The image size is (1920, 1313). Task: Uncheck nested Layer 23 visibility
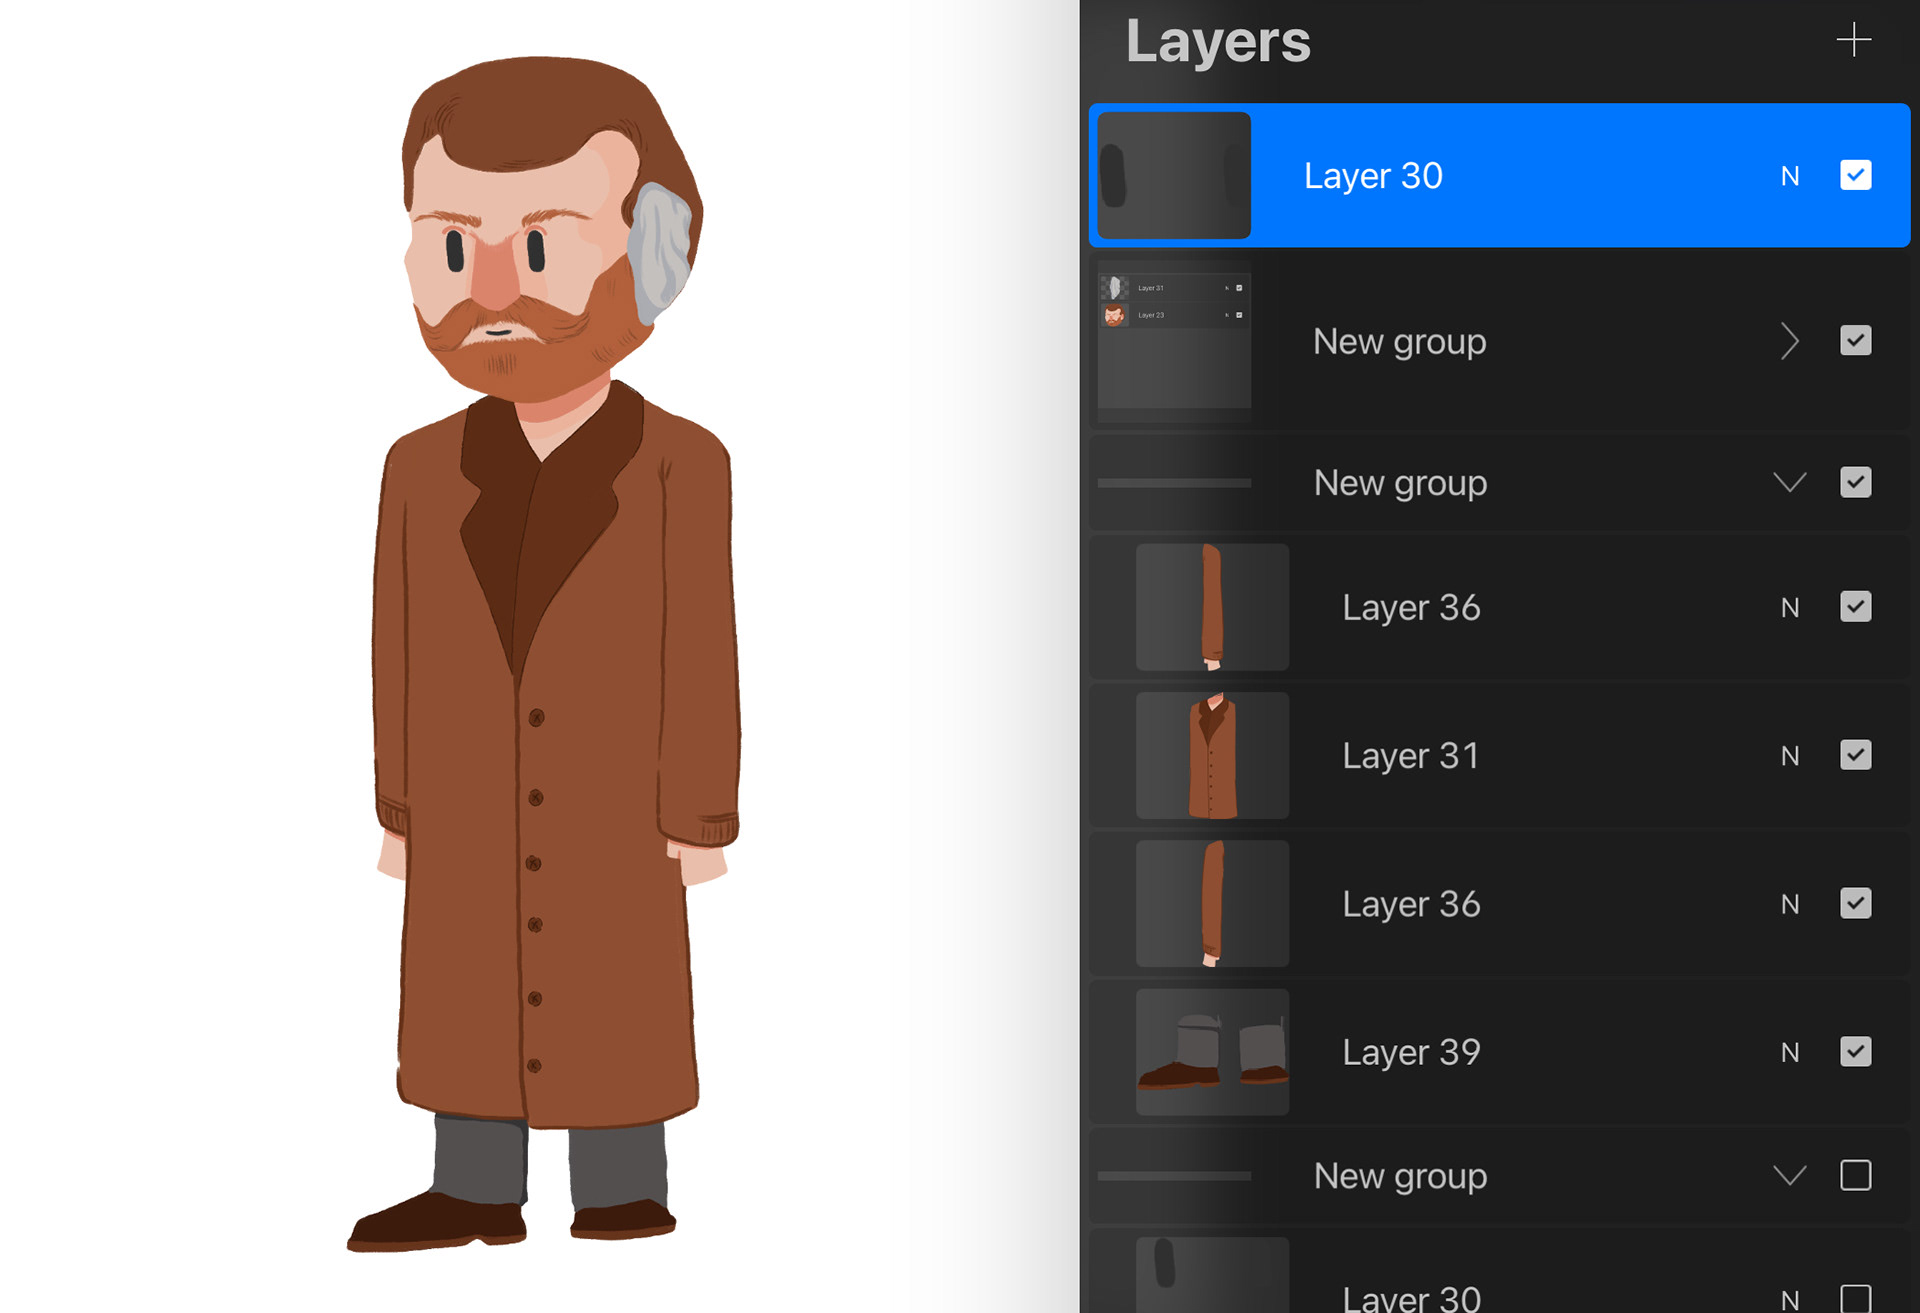[x=1240, y=315]
